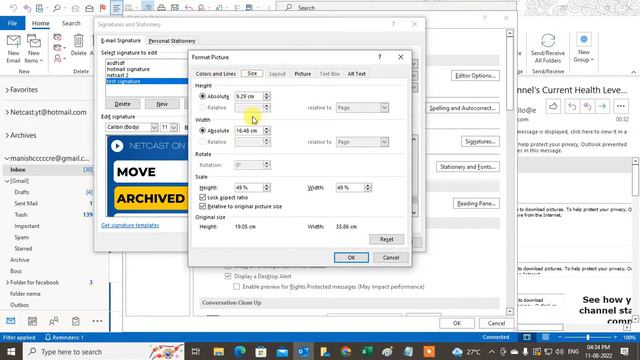The width and height of the screenshot is (640, 360).
Task: Toggle Lock aspect ratio checkbox
Action: click(x=202, y=197)
